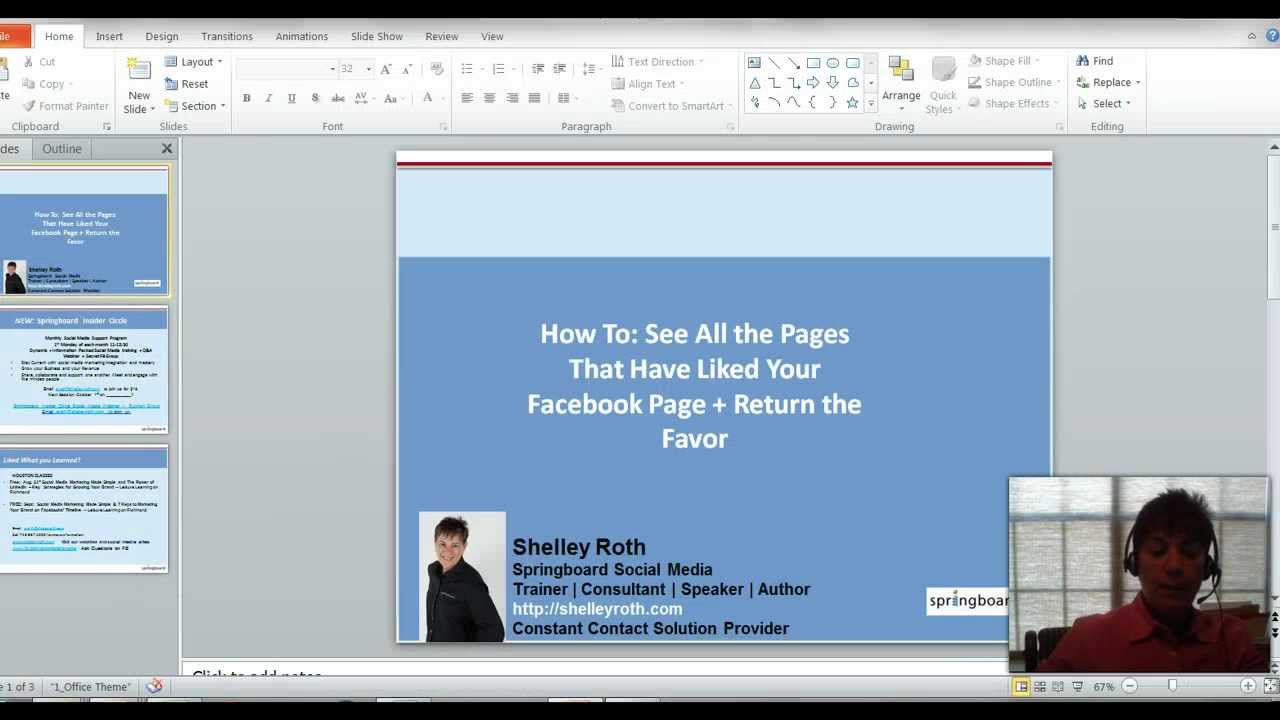Image resolution: width=1280 pixels, height=720 pixels.
Task: Toggle Bold formatting in Font group
Action: [x=246, y=98]
